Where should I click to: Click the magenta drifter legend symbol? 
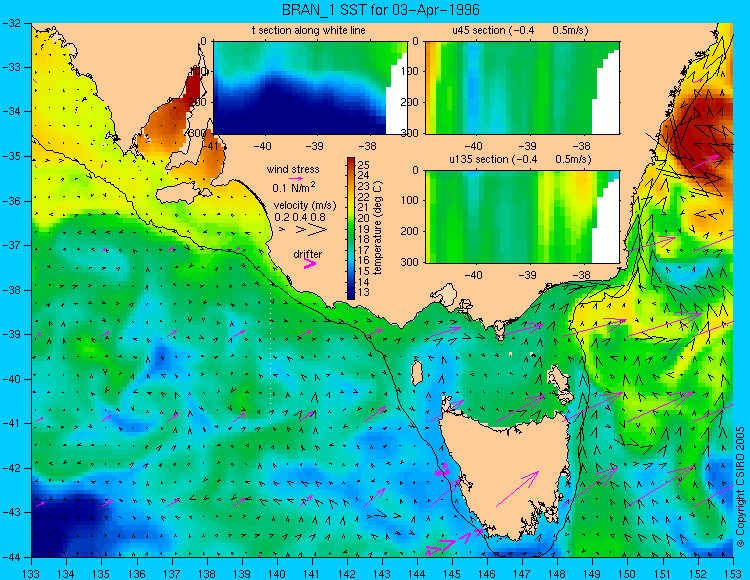point(310,264)
